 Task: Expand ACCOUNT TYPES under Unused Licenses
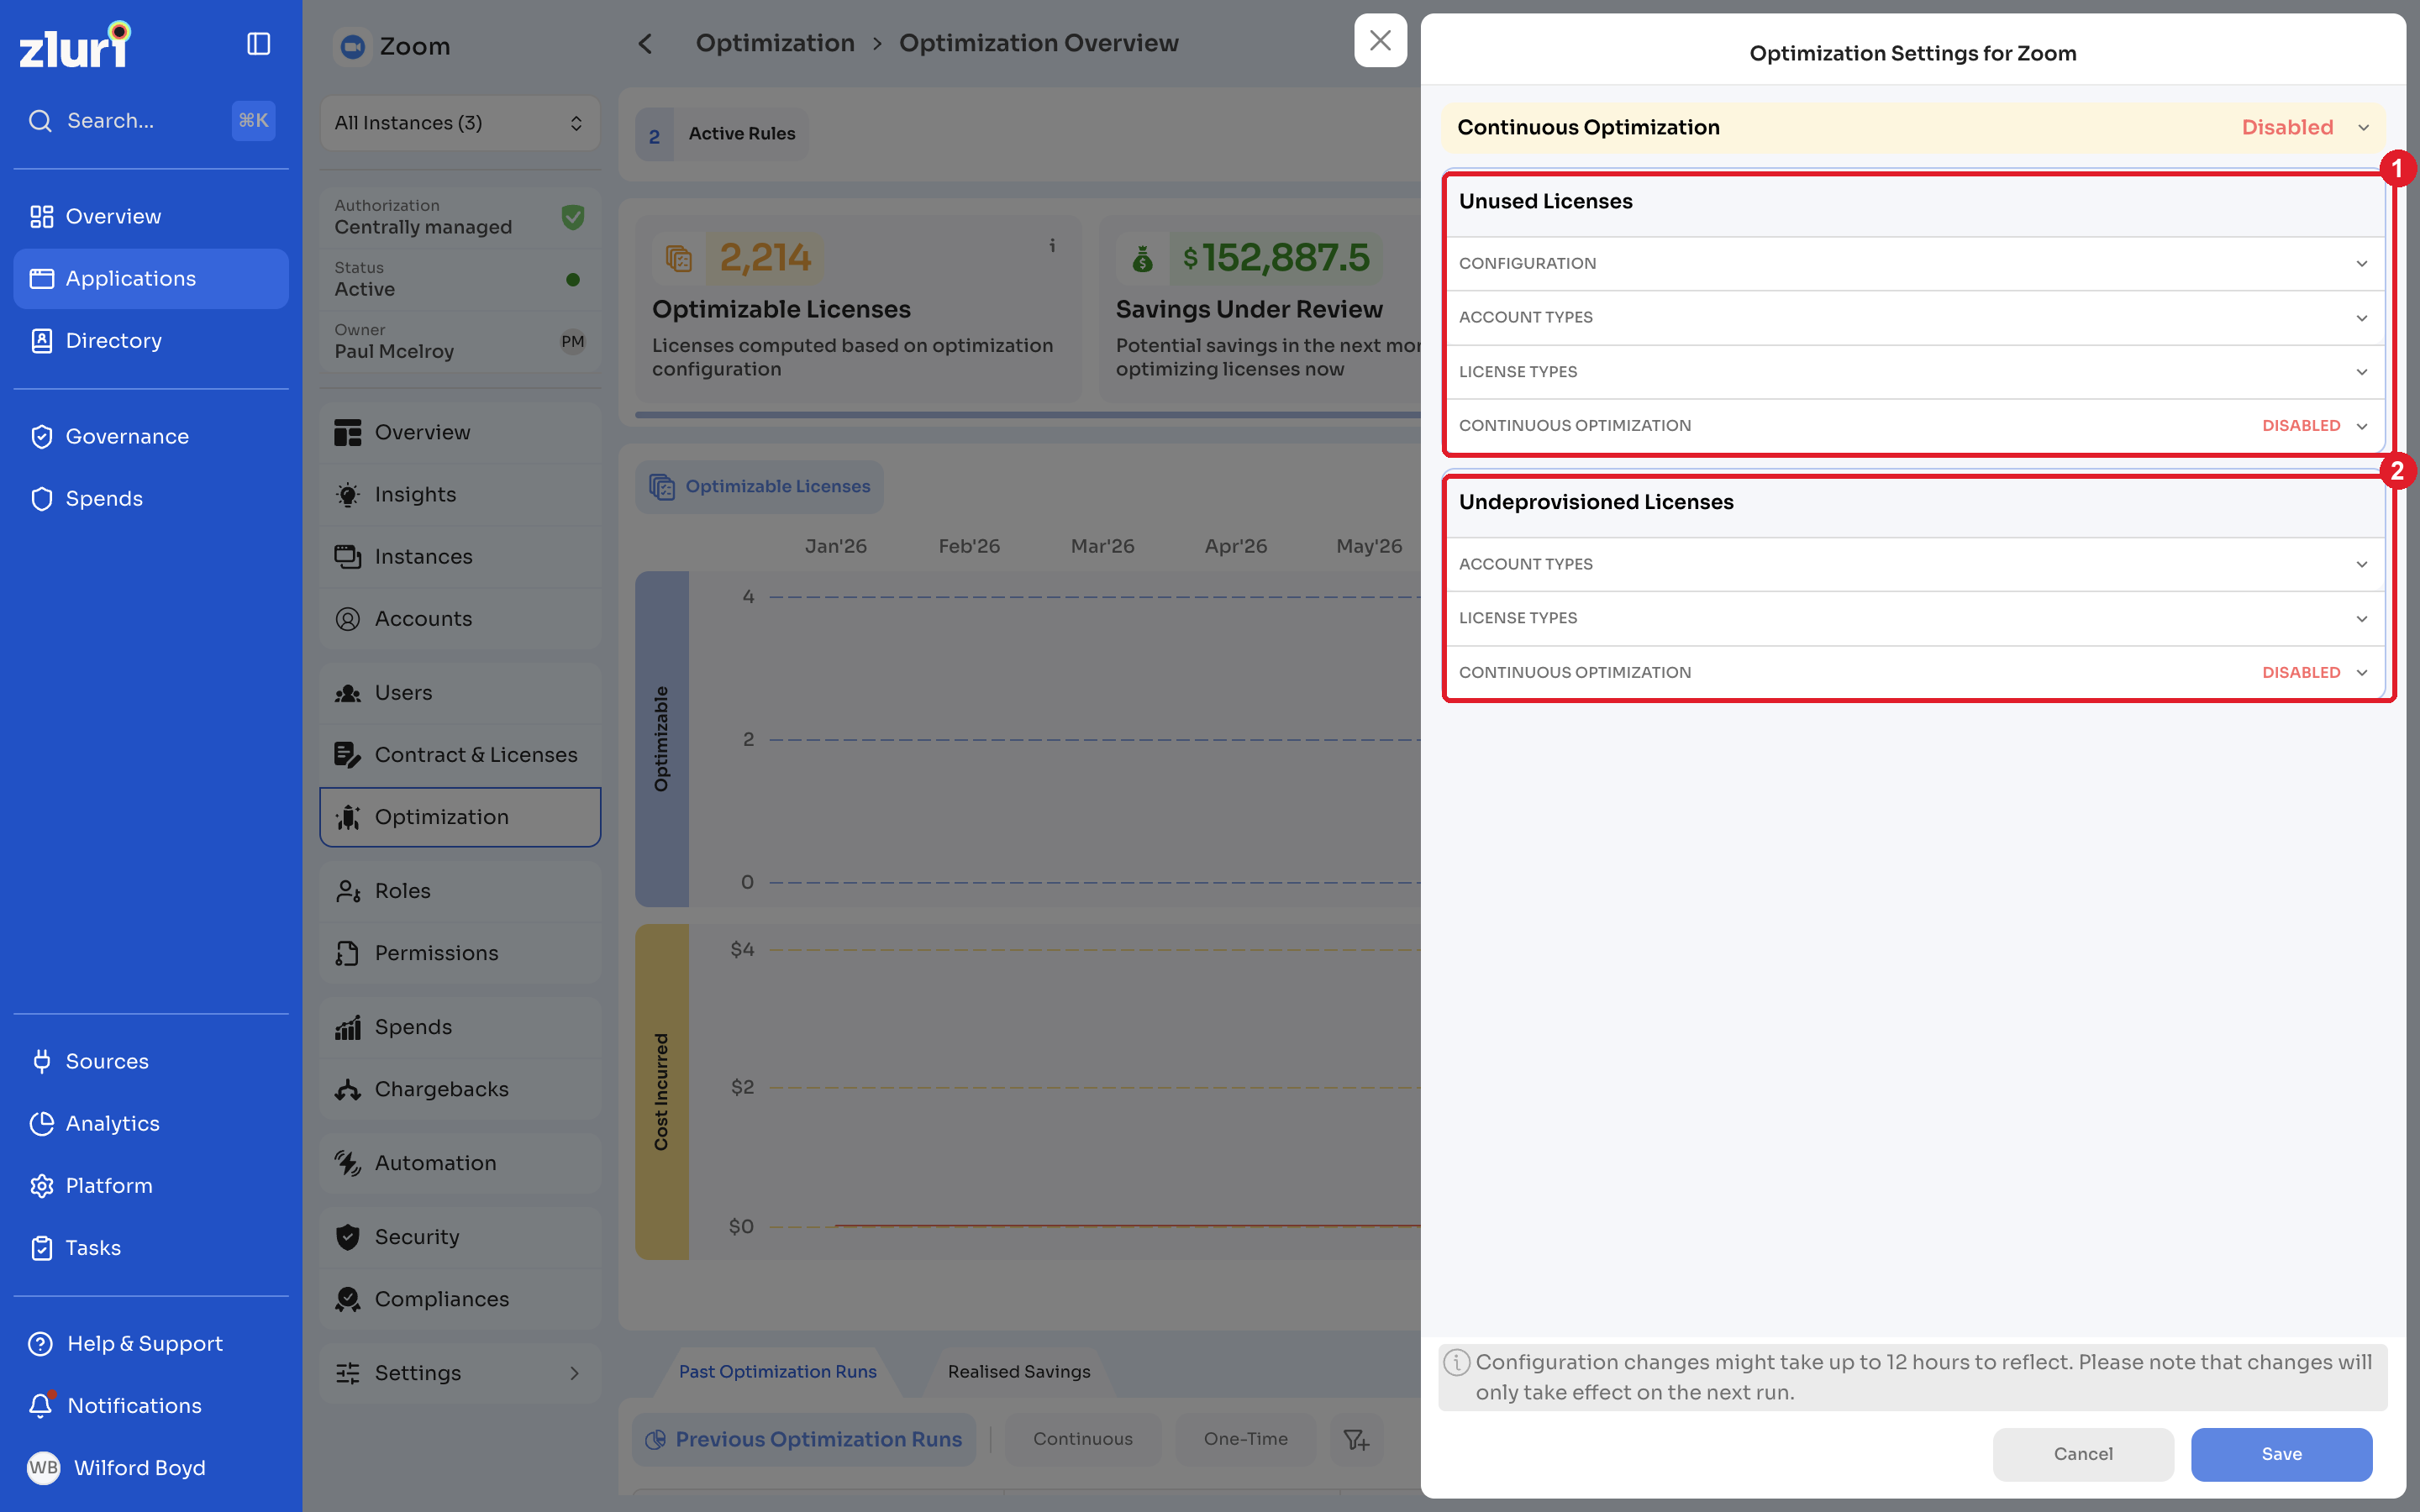[1914, 317]
